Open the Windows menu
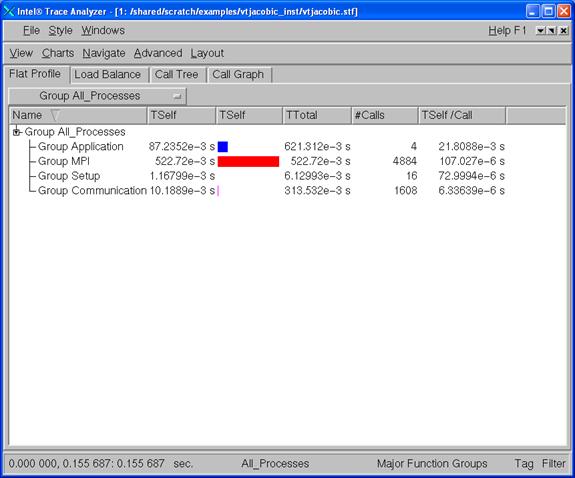Screen dimensions: 575x478 point(103,30)
